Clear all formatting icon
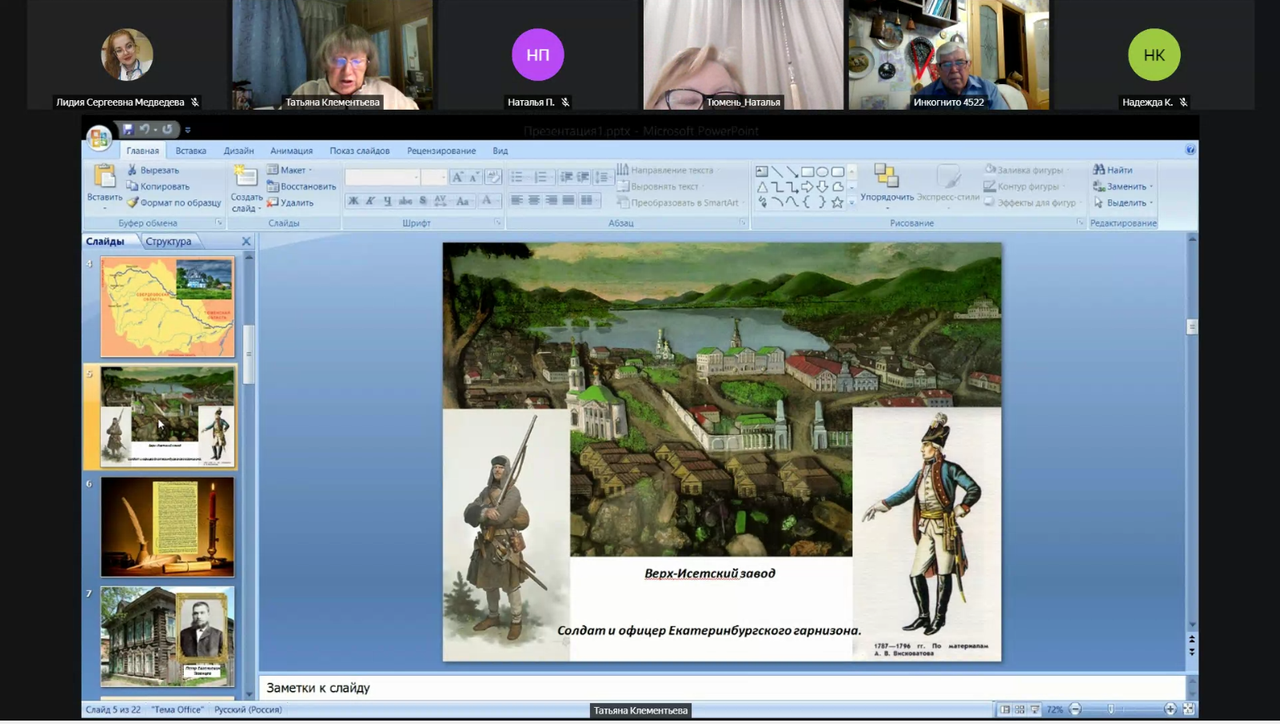Viewport: 1280px width, 724px height. click(x=492, y=177)
